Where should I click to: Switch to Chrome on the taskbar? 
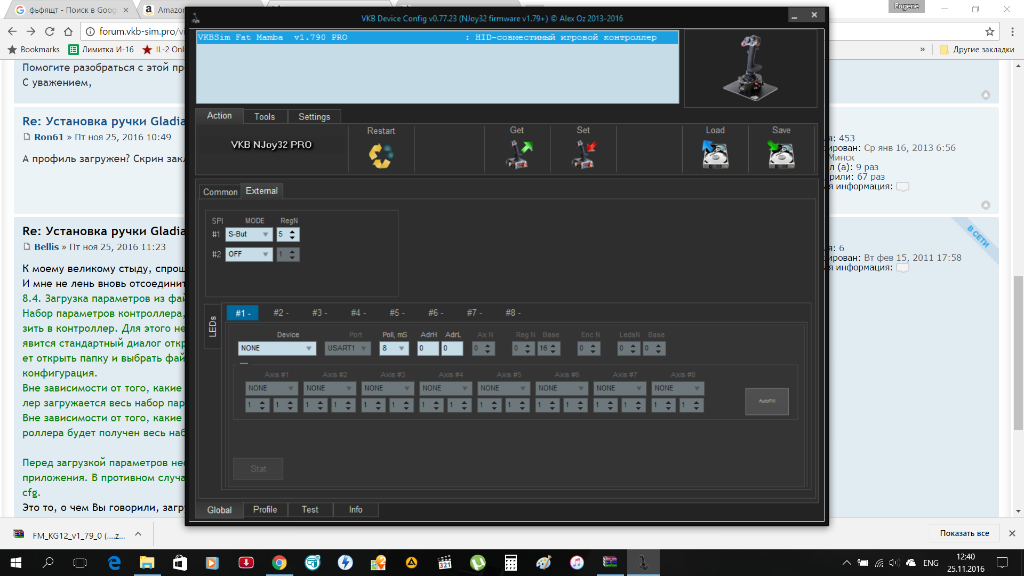coord(279,562)
